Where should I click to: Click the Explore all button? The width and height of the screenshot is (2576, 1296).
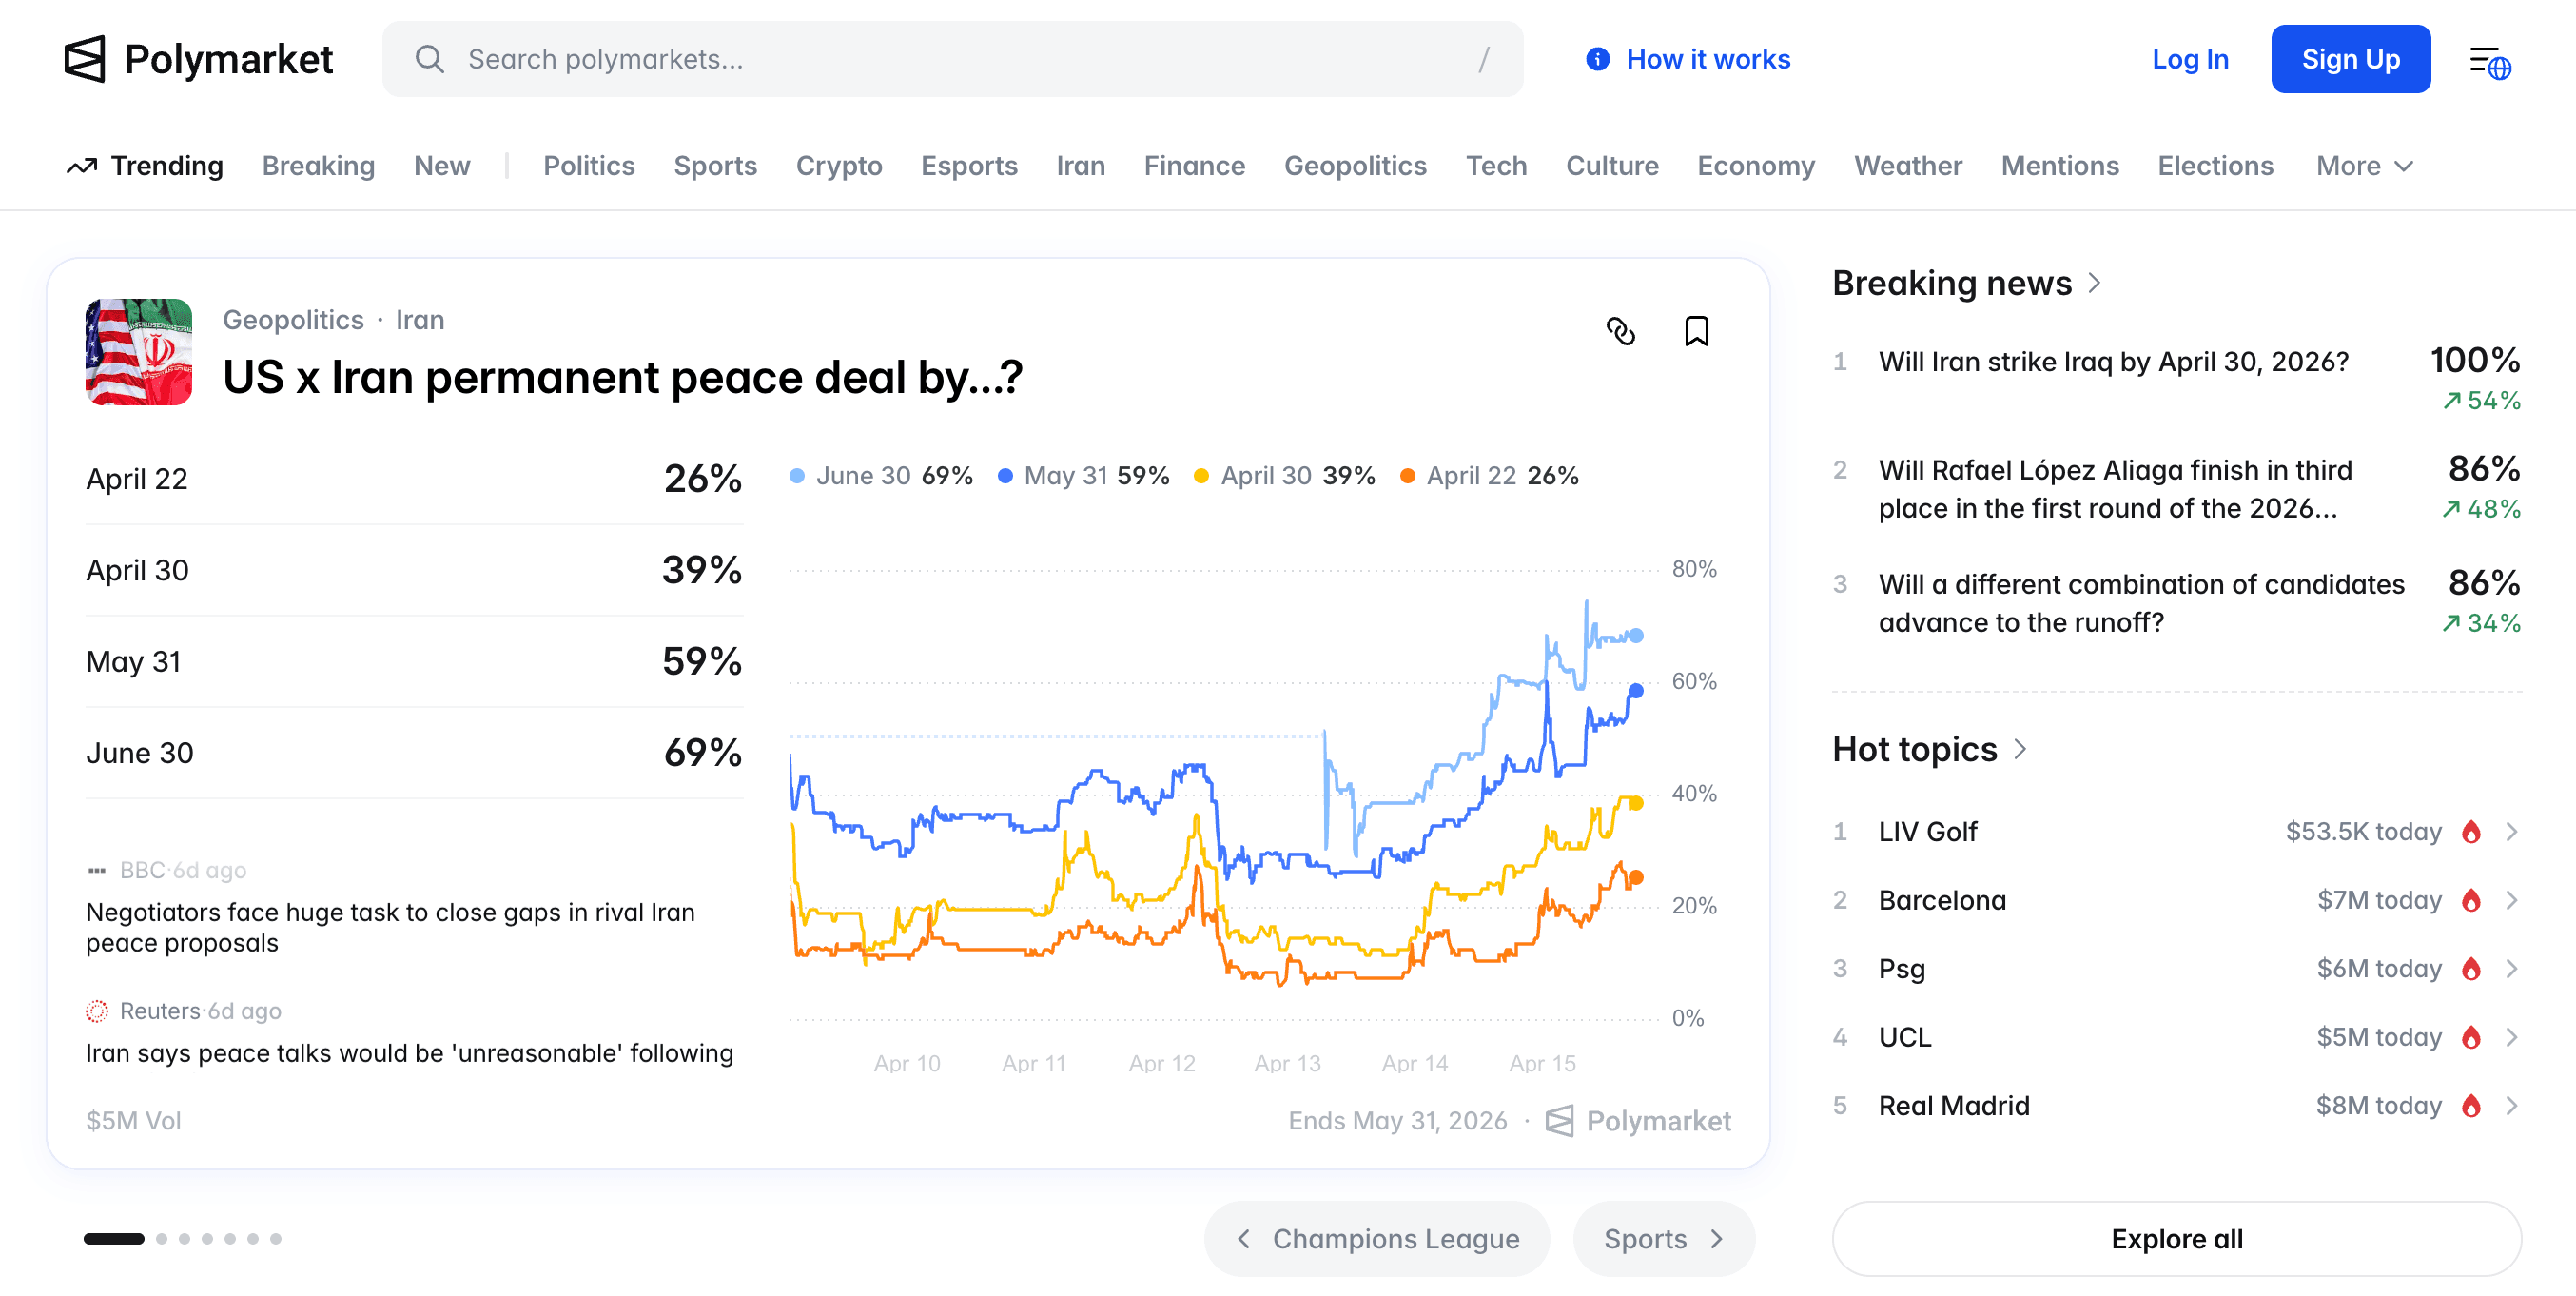(x=2176, y=1239)
